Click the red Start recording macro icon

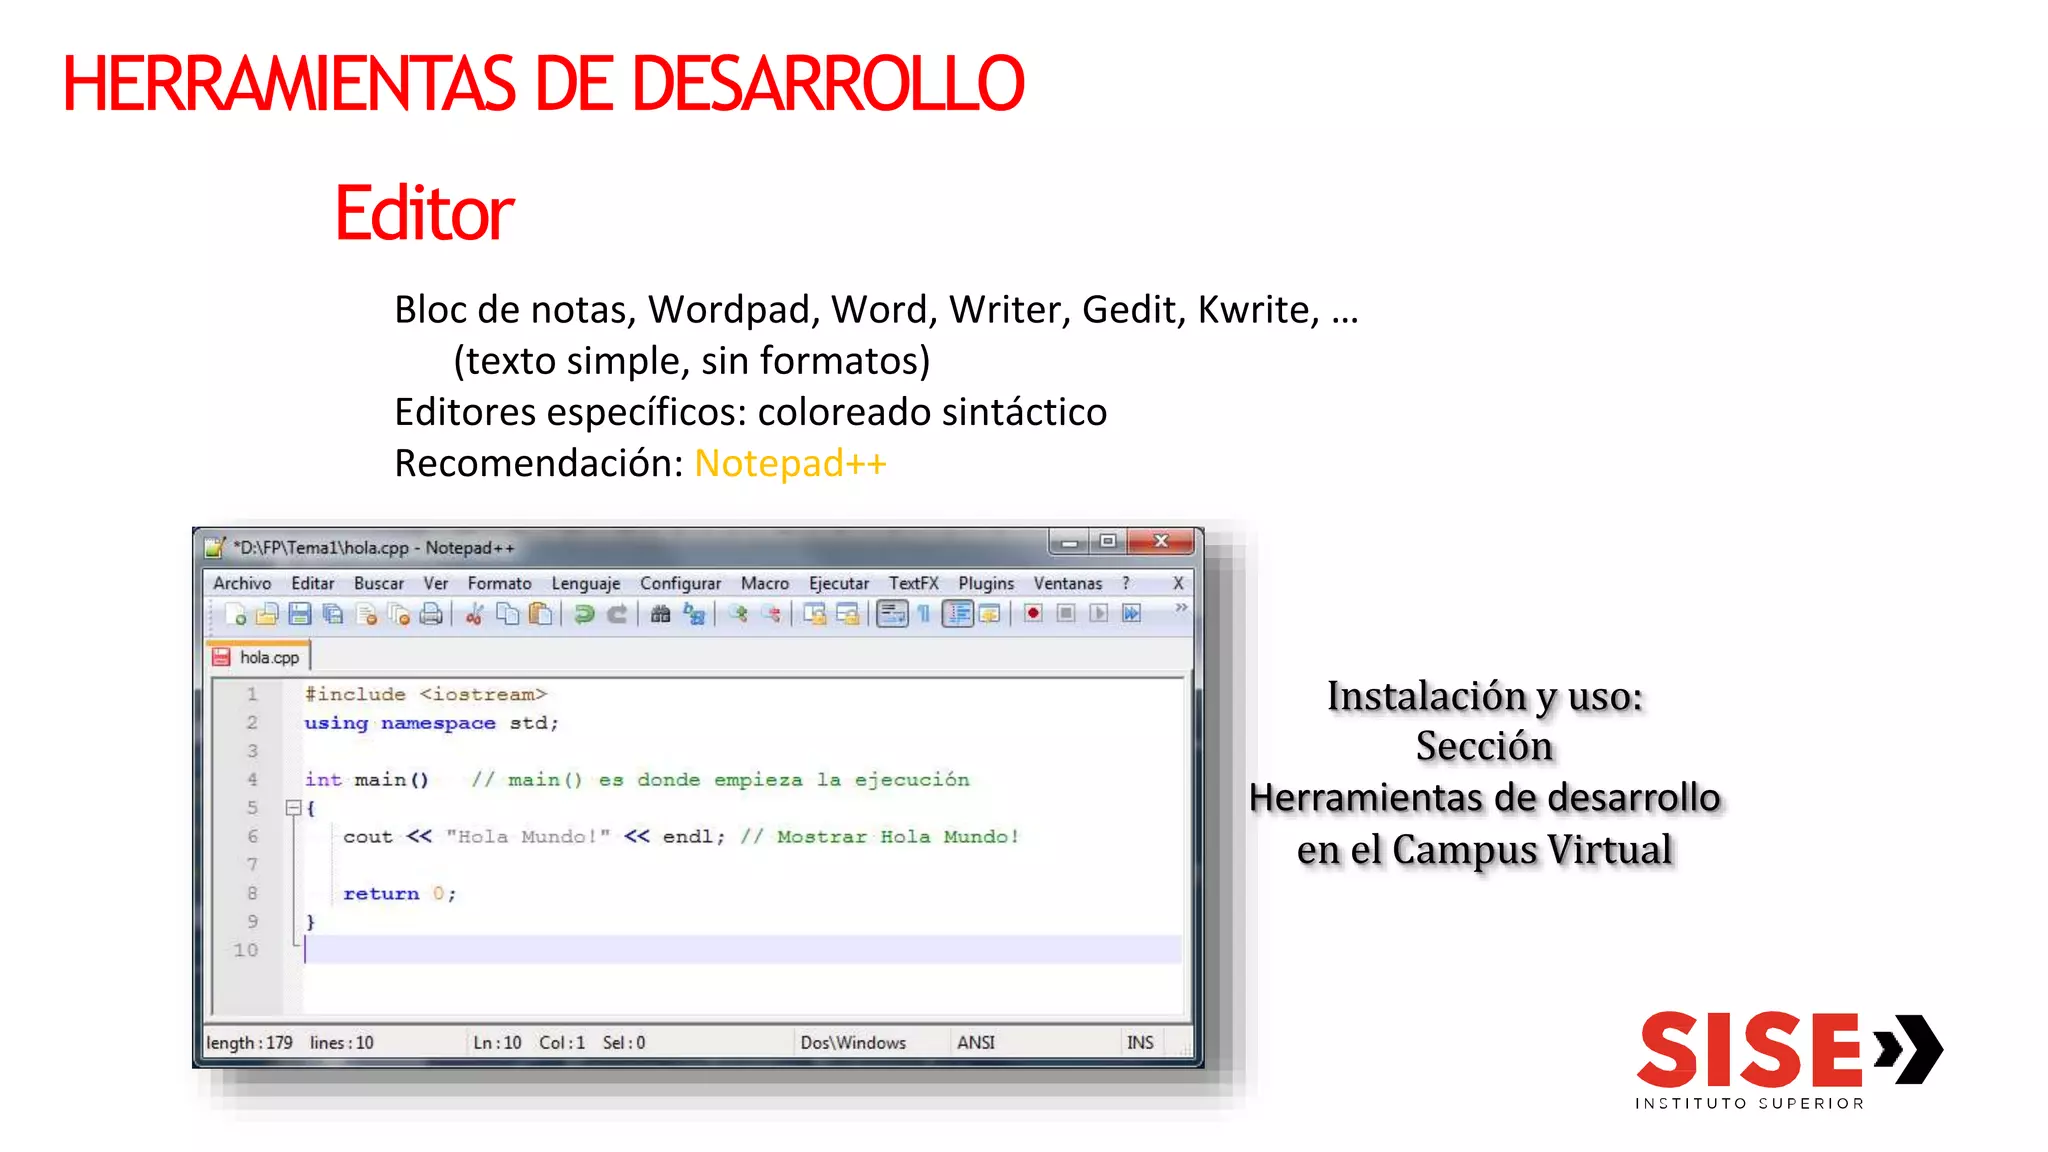point(1033,613)
